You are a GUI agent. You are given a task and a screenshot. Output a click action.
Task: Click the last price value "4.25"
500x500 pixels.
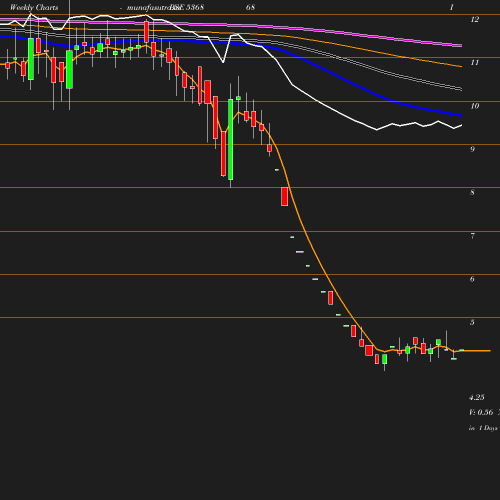477,397
